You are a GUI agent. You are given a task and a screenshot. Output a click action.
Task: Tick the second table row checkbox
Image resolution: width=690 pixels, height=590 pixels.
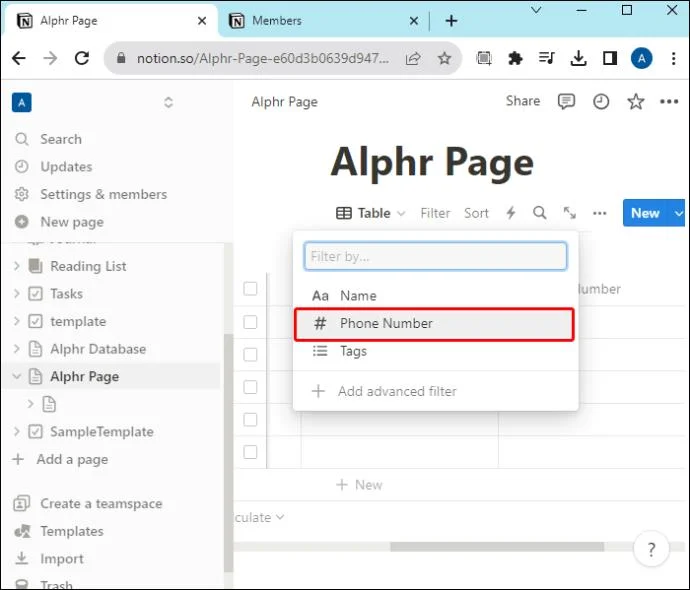tap(250, 355)
